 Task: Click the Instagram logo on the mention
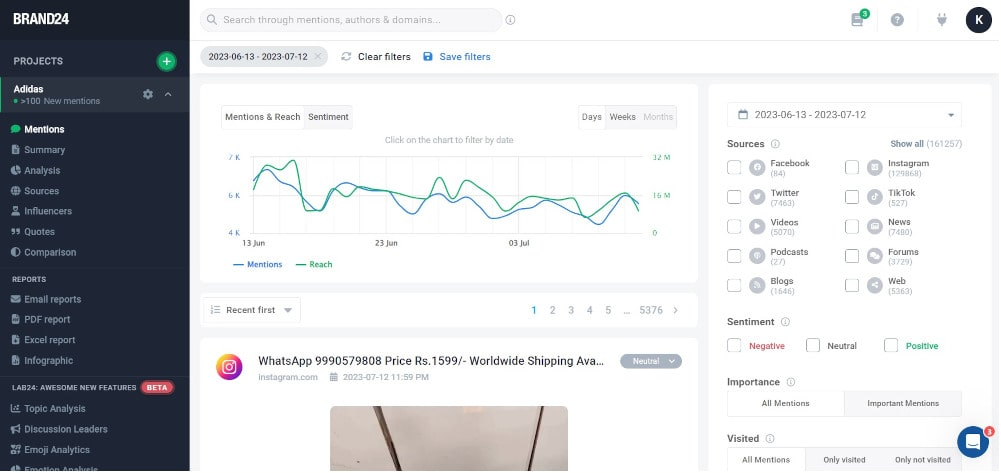point(229,367)
